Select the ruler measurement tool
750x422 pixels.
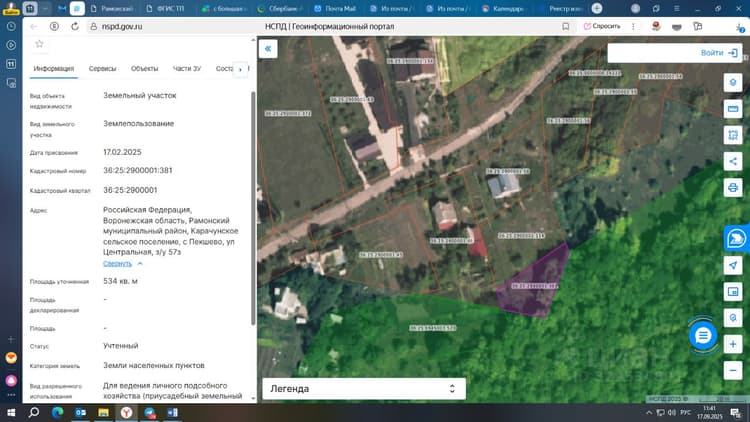732,109
